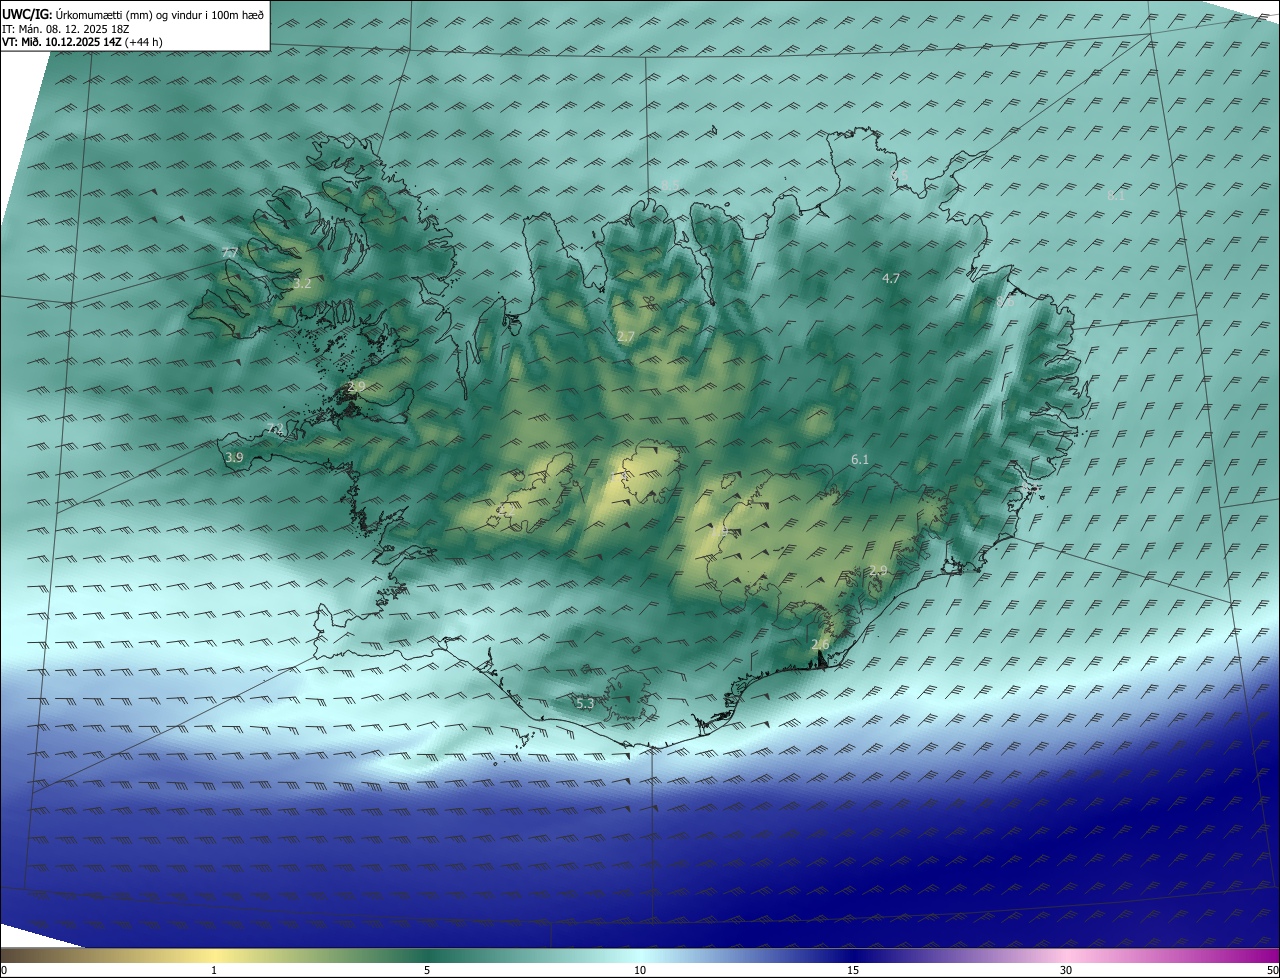Click the 3.2 value label on the map

tap(302, 284)
